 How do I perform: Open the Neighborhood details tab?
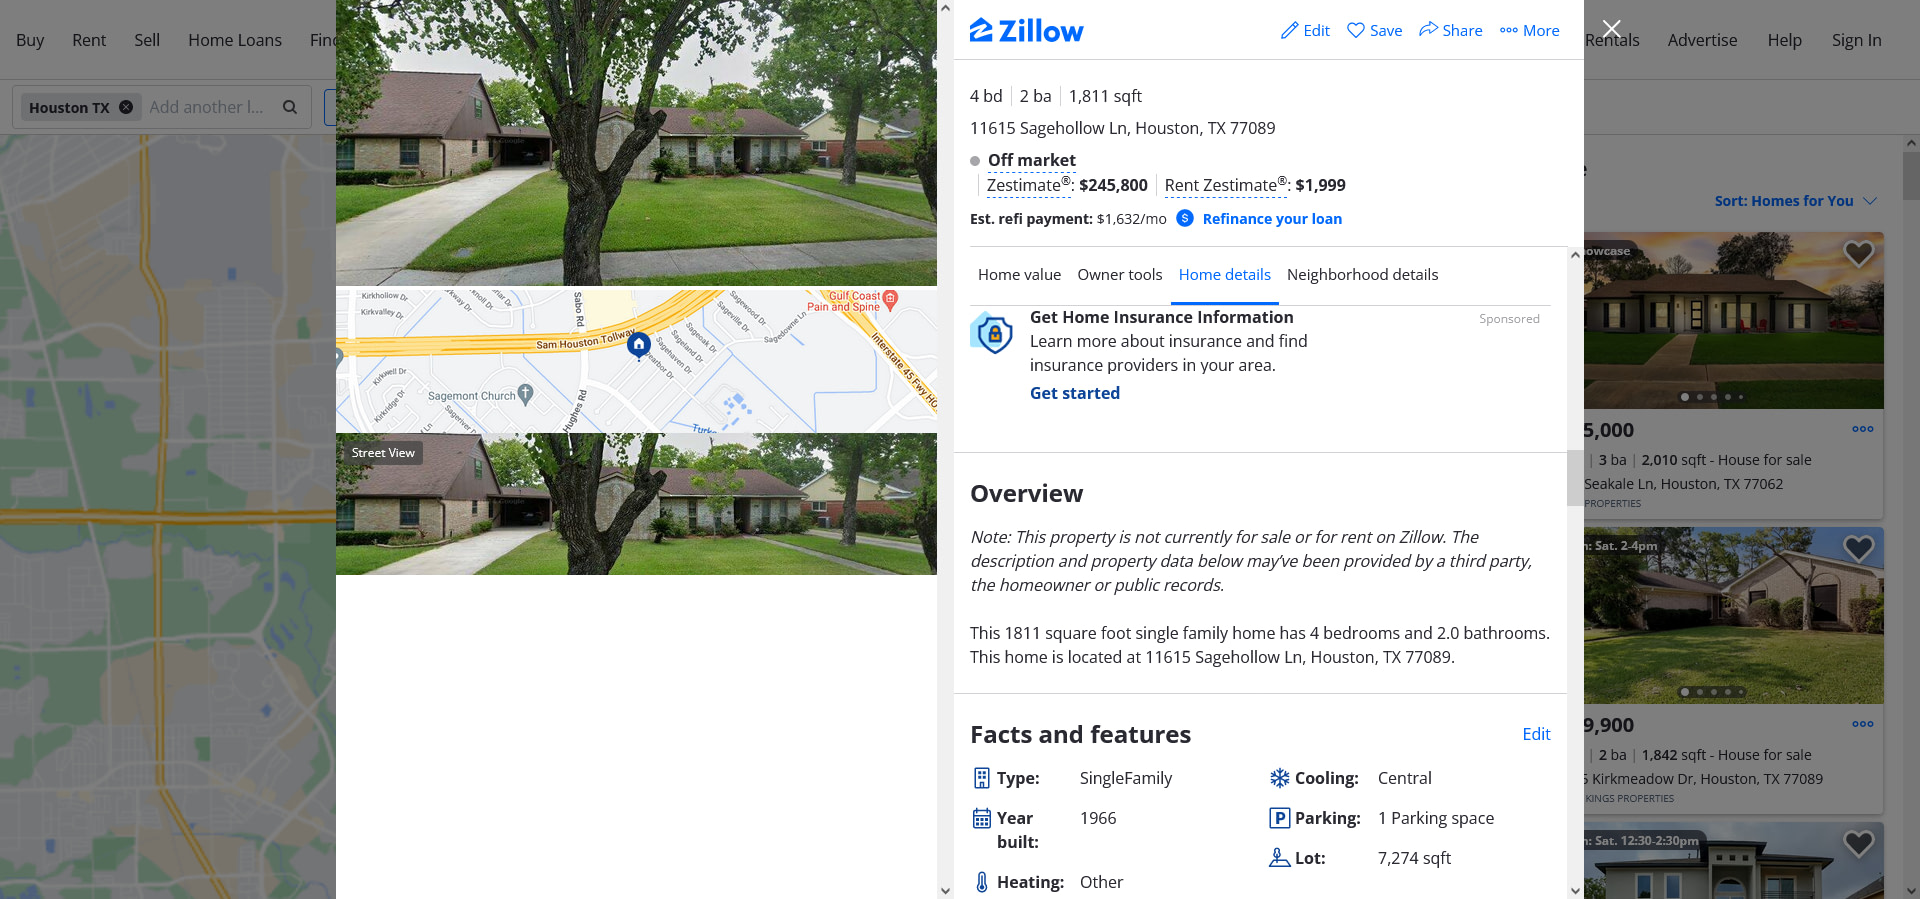(x=1362, y=274)
